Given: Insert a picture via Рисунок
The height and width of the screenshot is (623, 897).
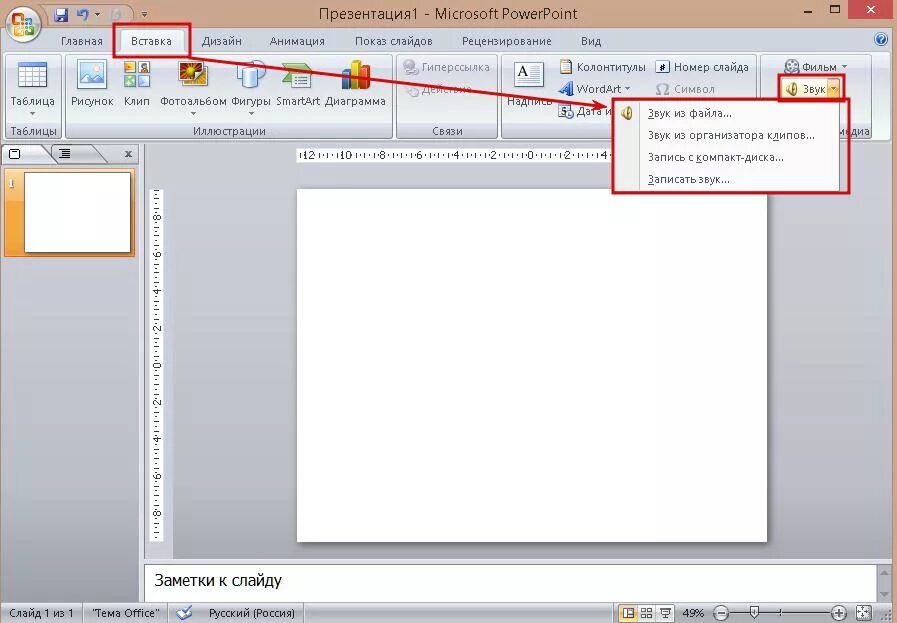Looking at the screenshot, I should point(92,84).
